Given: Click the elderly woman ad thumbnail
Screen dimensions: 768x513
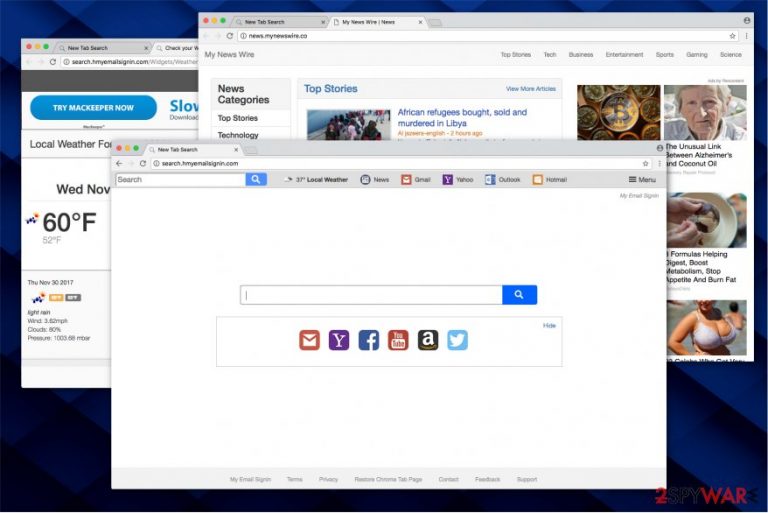Looking at the screenshot, I should click(705, 112).
